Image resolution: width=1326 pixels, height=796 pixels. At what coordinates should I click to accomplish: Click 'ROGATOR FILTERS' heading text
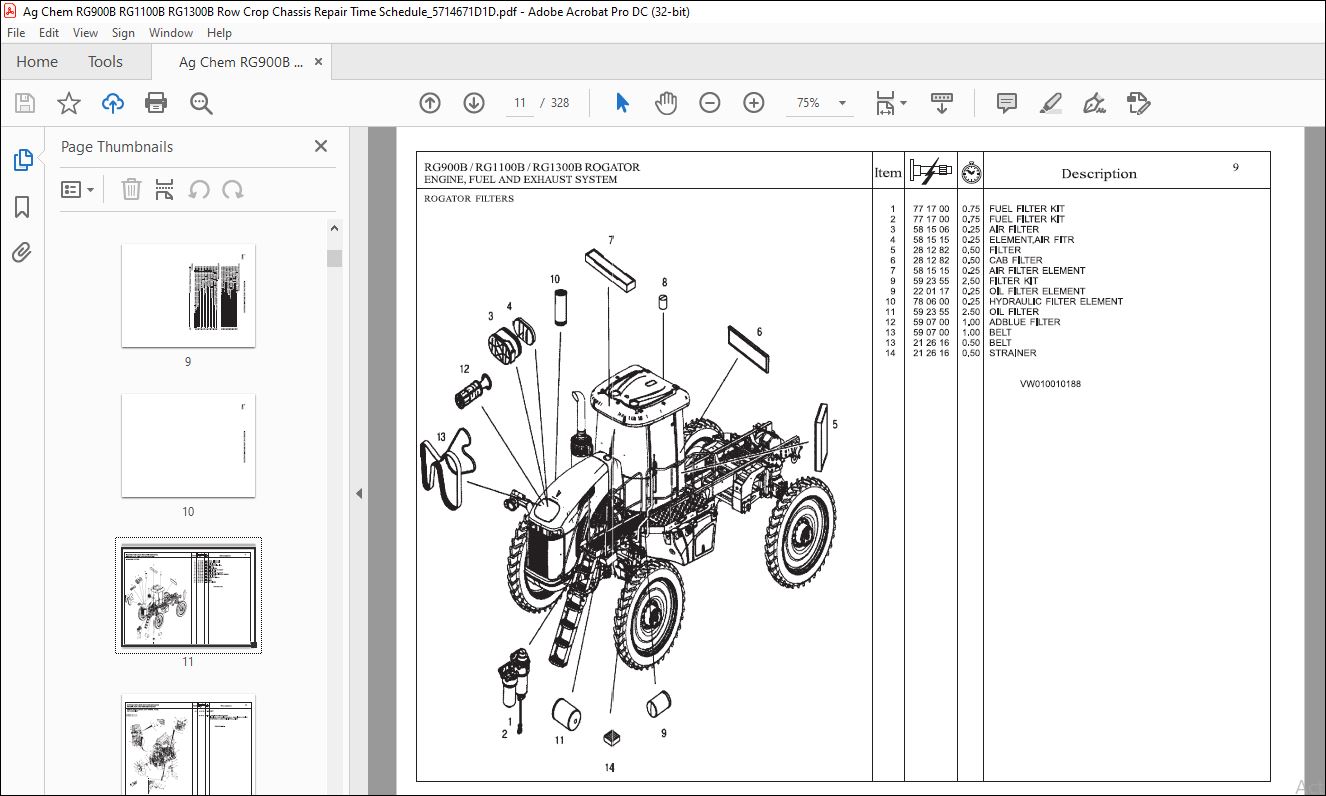pos(469,198)
